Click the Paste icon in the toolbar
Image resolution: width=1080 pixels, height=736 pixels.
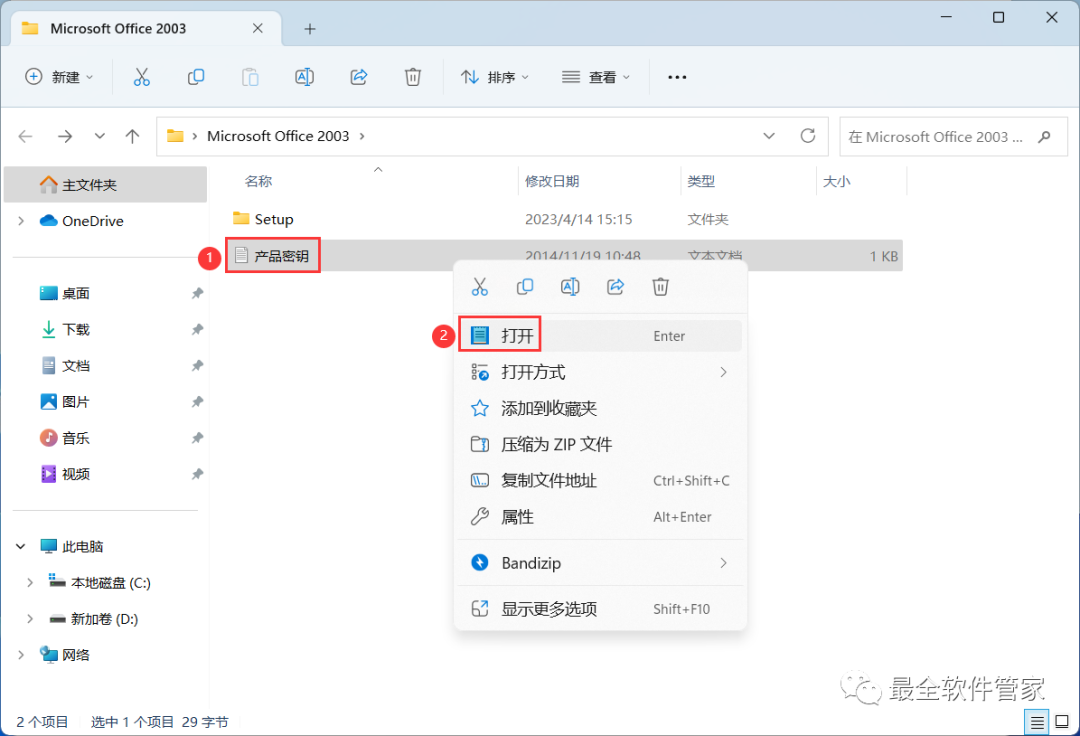pos(250,77)
